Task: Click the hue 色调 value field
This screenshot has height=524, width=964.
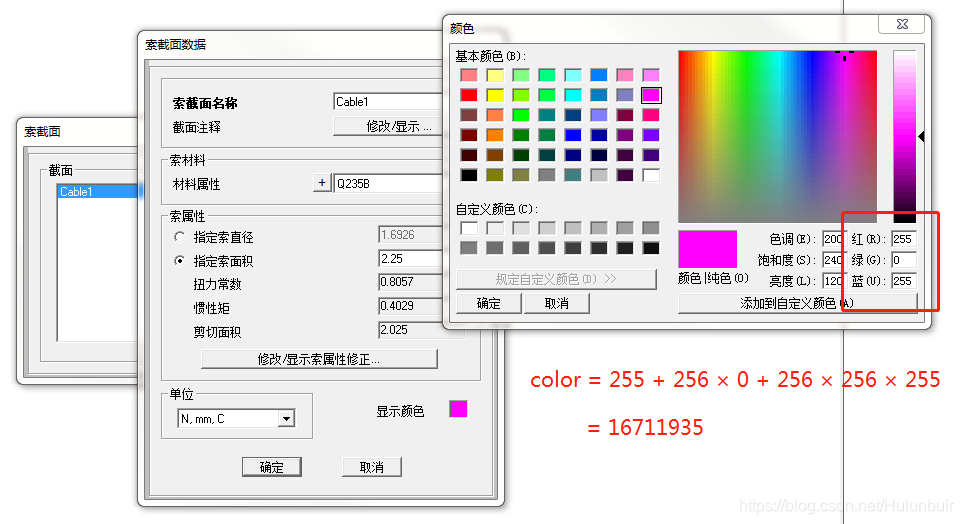Action: click(834, 239)
